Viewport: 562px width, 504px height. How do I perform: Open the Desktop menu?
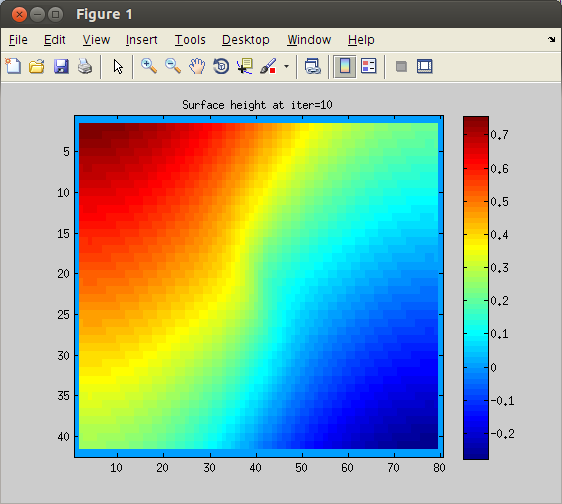[246, 40]
